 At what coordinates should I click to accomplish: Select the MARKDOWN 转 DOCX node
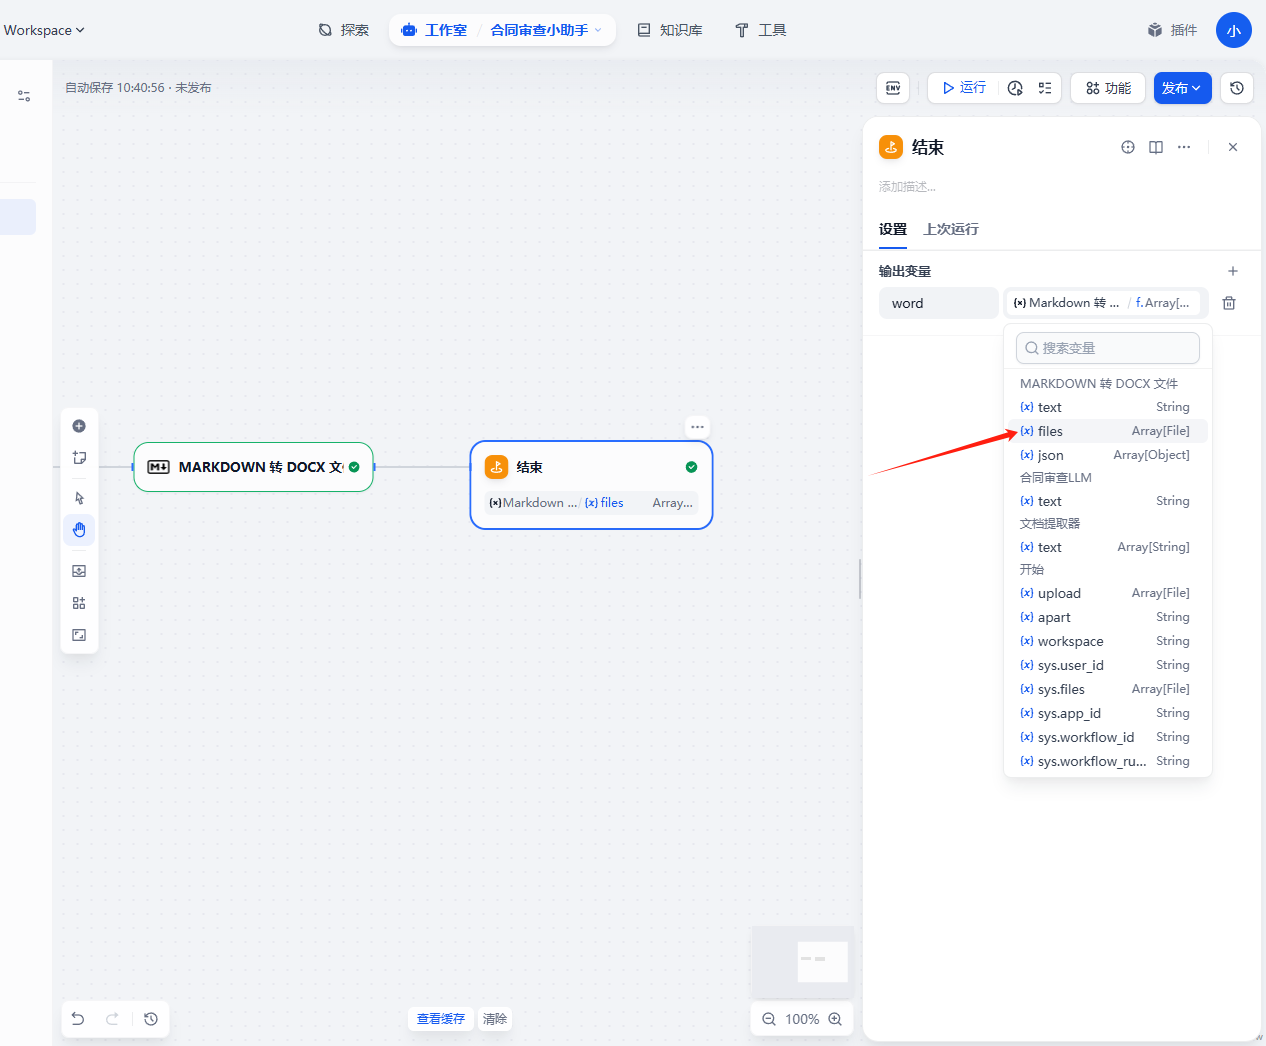(253, 467)
